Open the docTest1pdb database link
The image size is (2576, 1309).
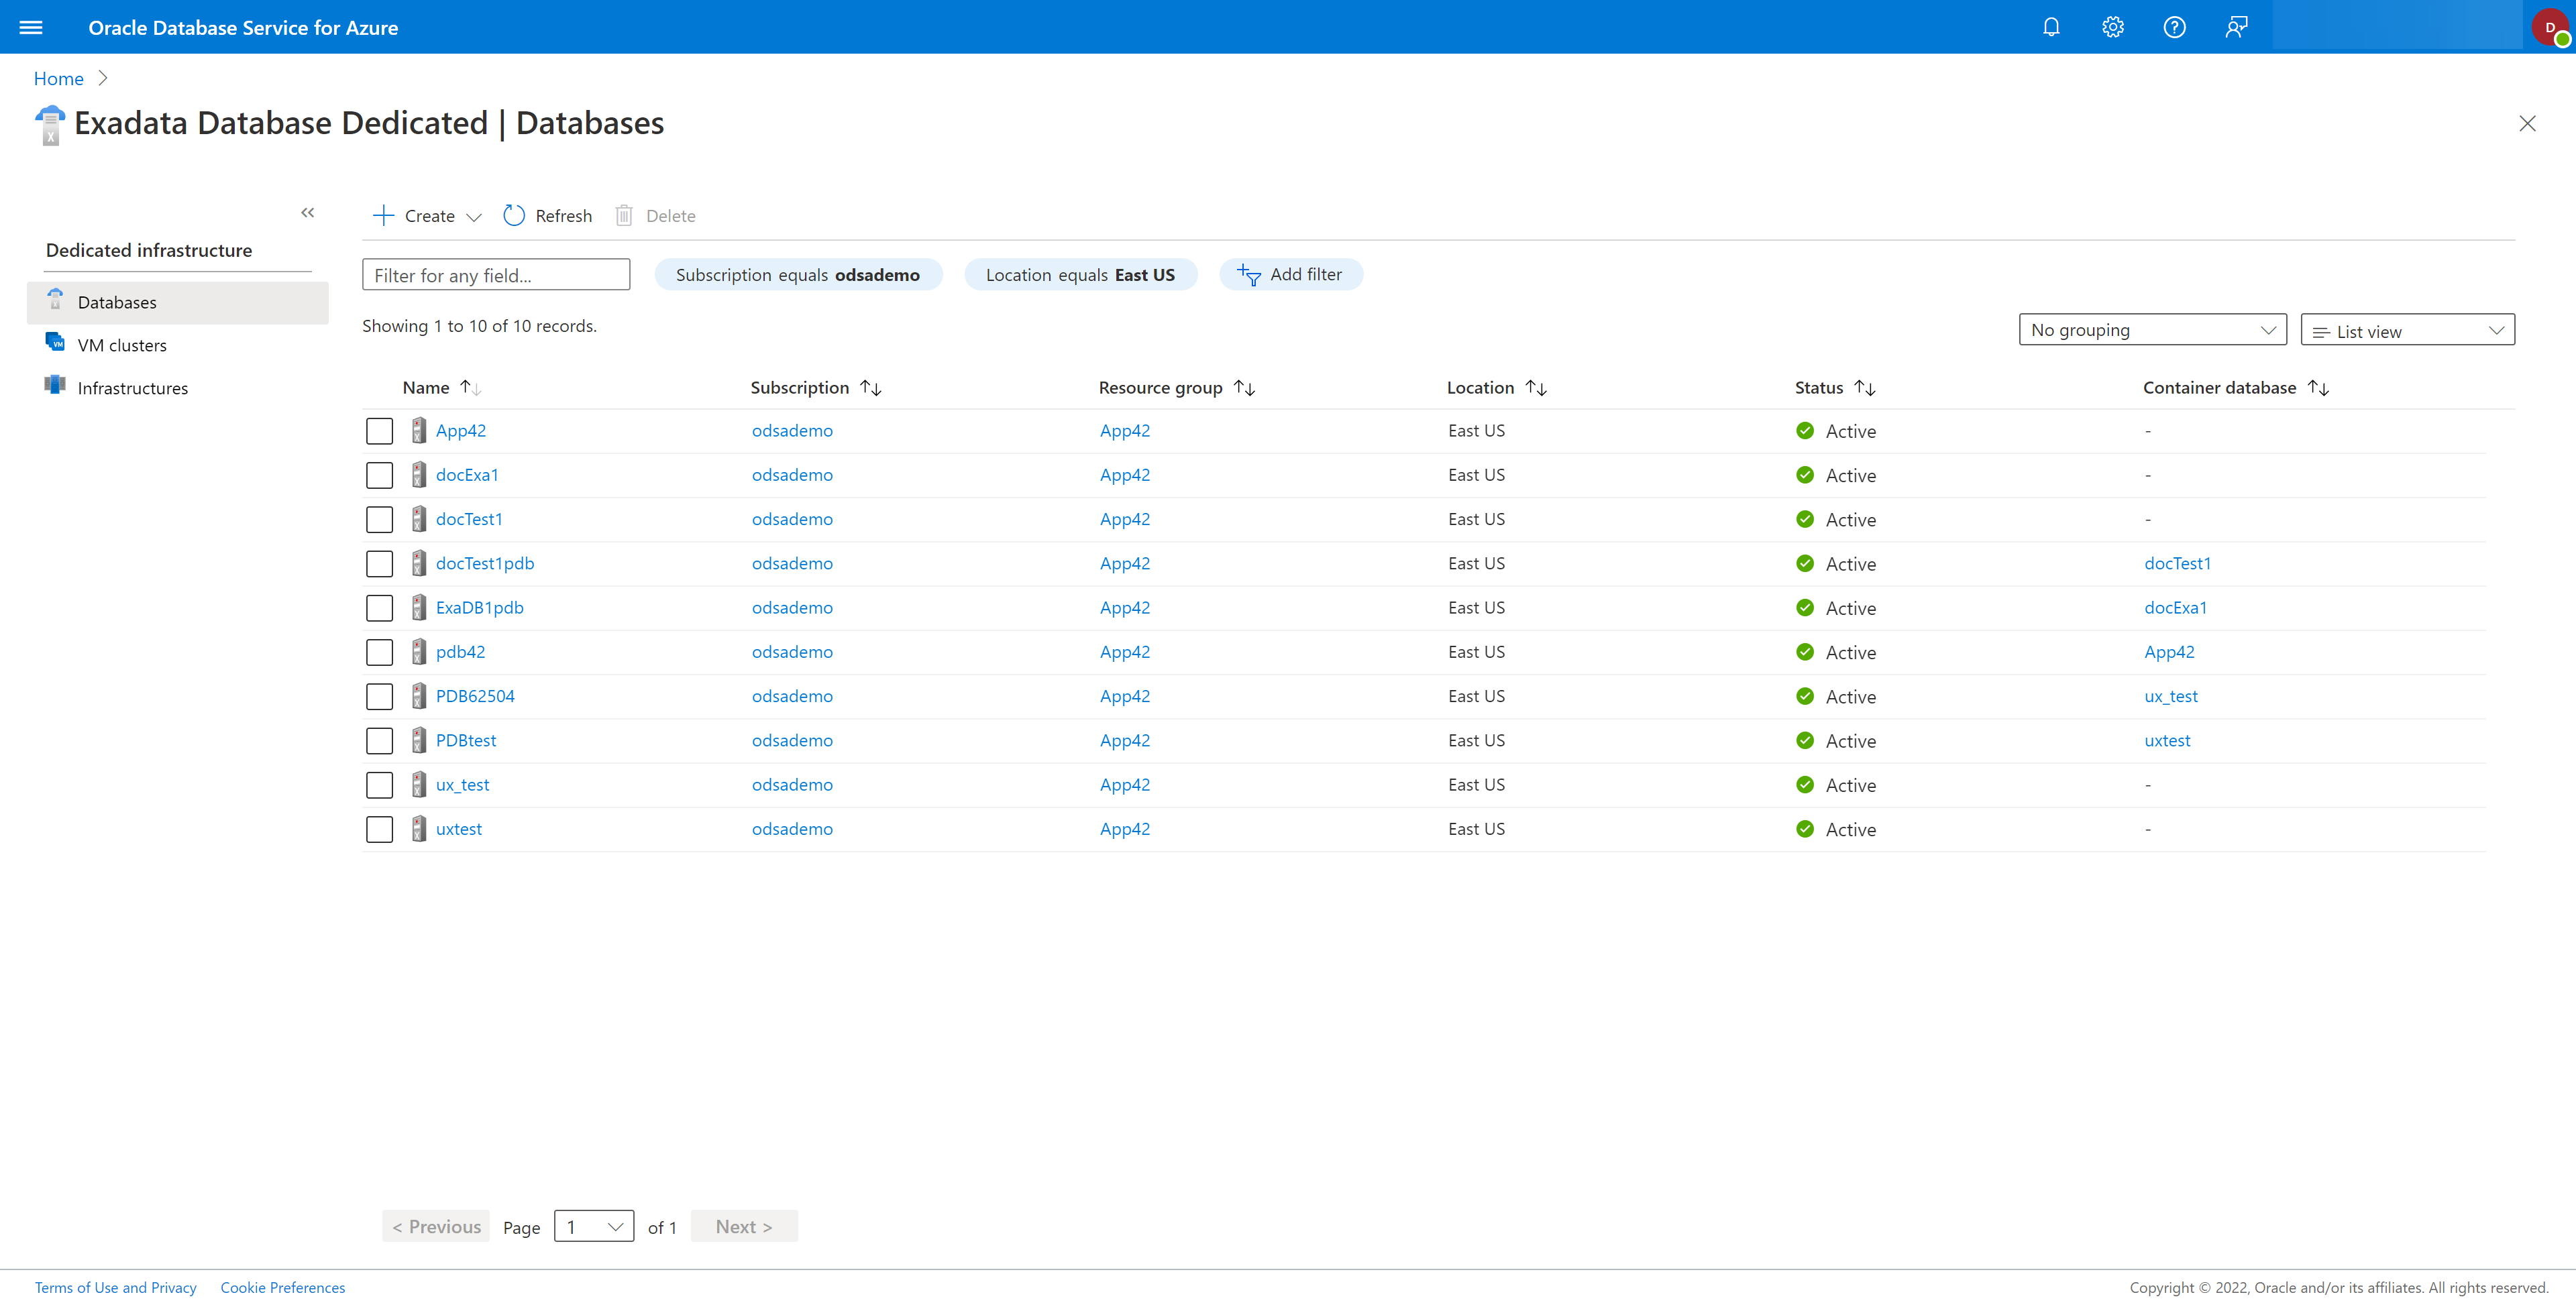[485, 563]
